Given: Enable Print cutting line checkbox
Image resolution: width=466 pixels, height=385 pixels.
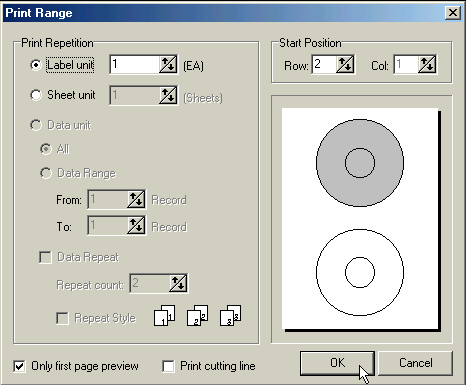Looking at the screenshot, I should coord(168,366).
